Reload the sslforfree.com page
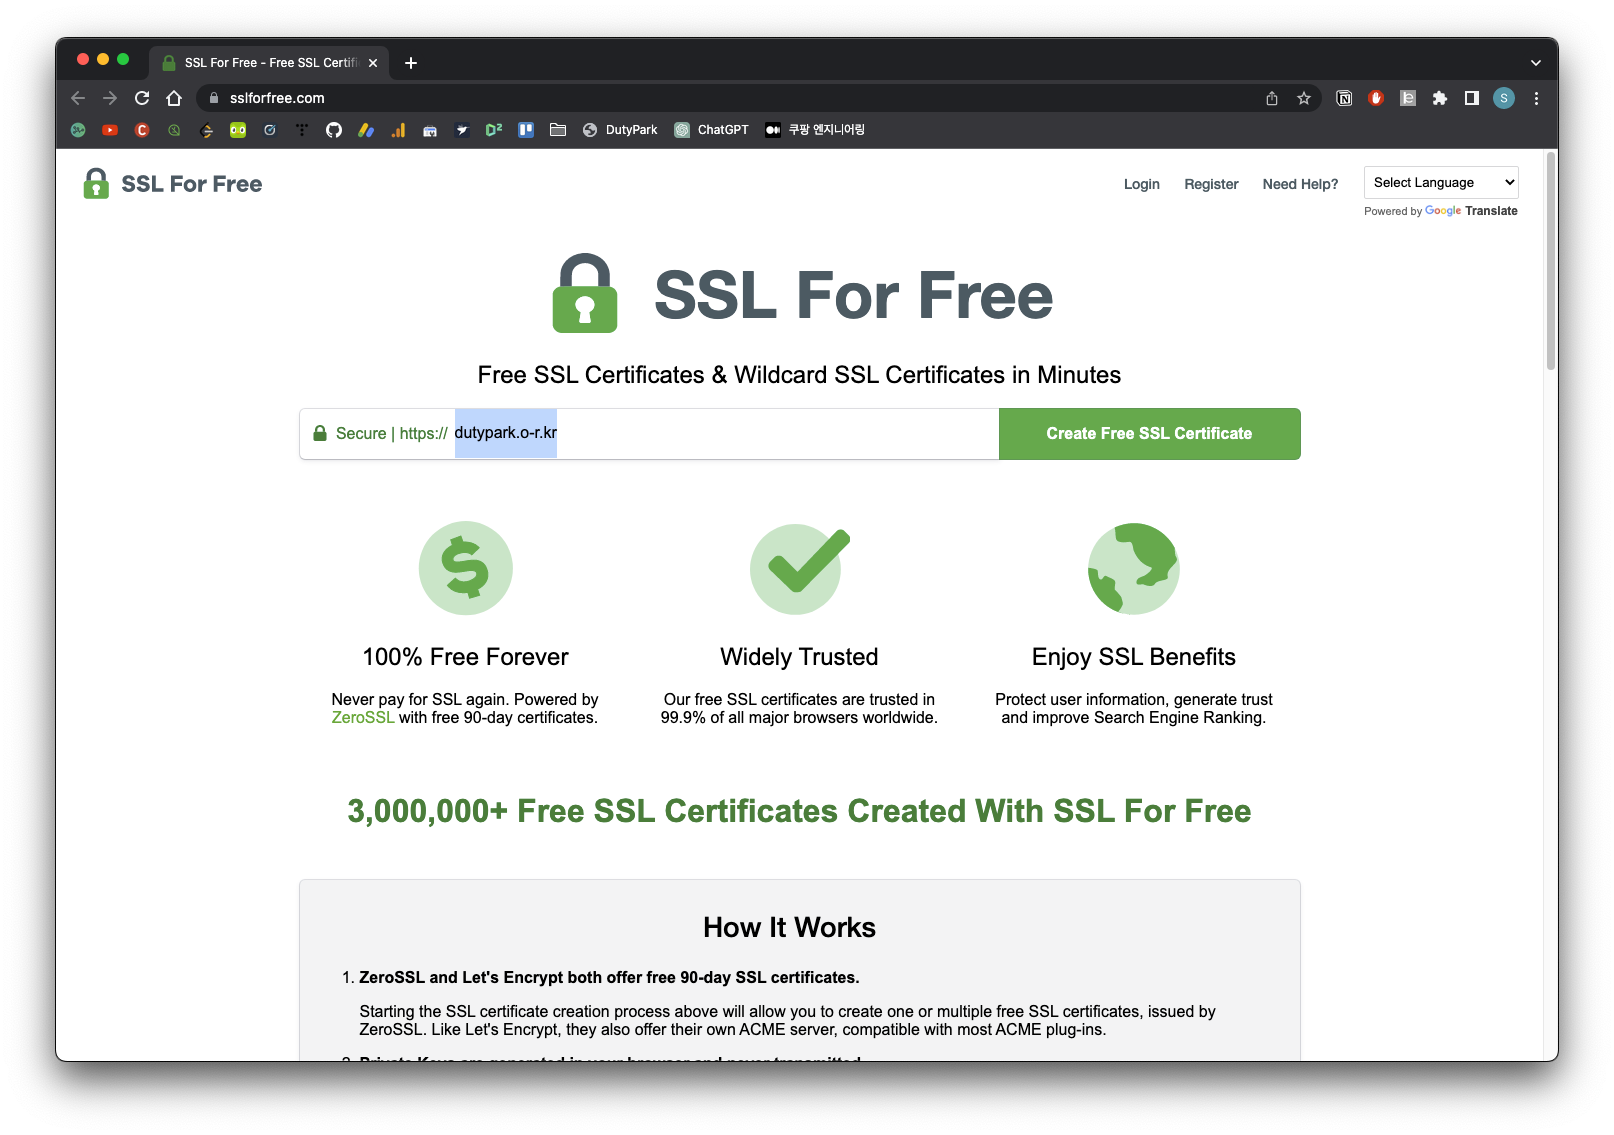1614x1135 pixels. point(142,98)
